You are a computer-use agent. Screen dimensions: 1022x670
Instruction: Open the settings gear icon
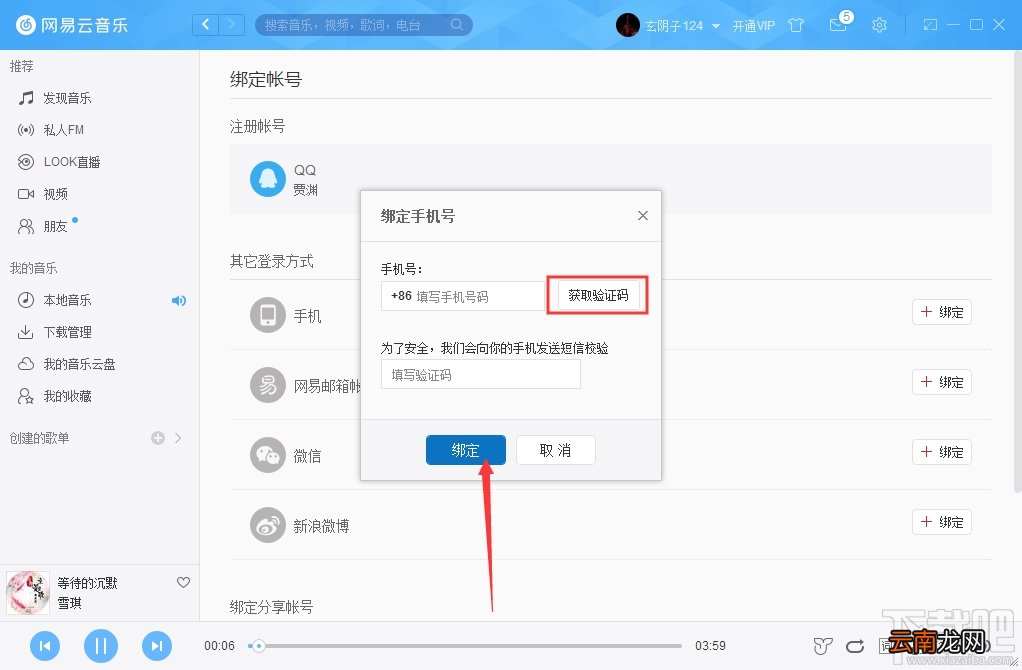pos(879,25)
